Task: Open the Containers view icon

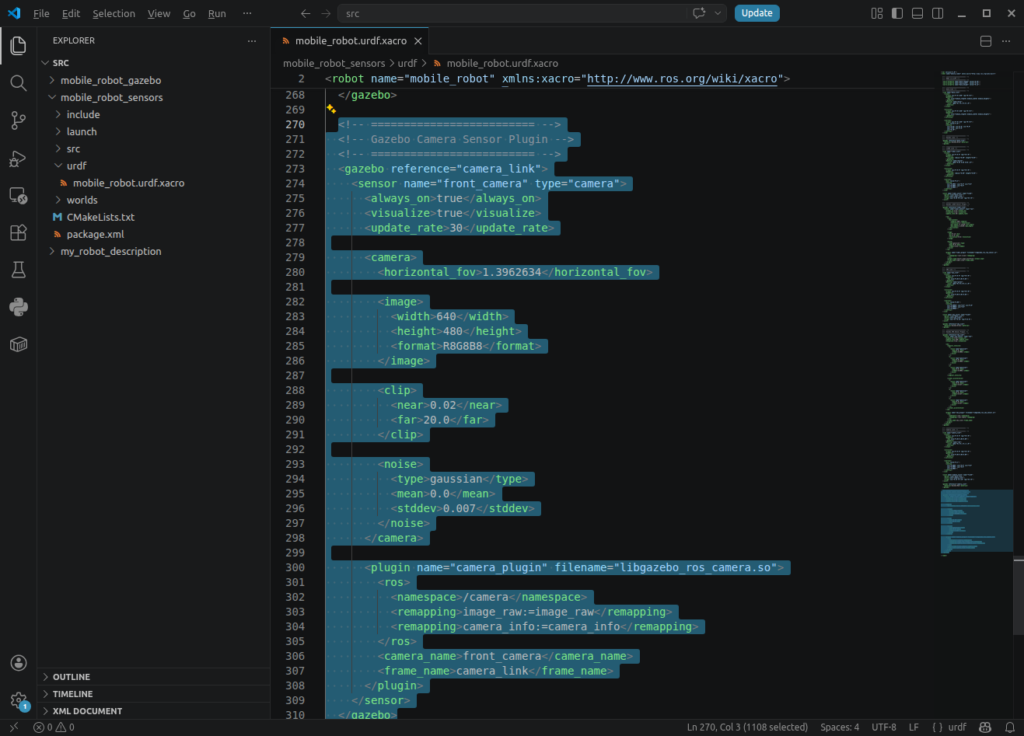Action: pyautogui.click(x=18, y=344)
